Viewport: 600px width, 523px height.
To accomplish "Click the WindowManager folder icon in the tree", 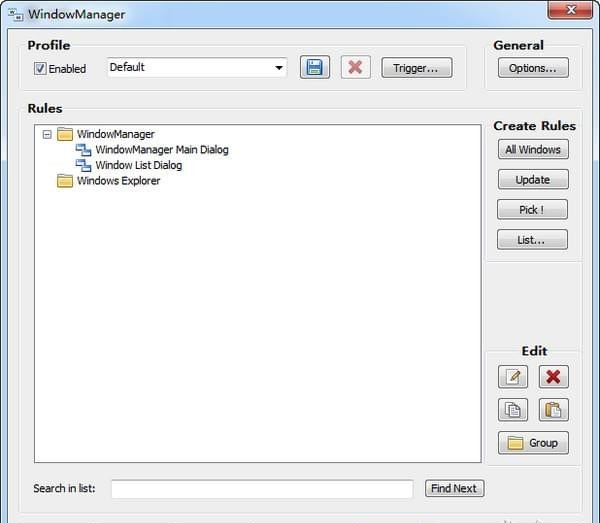I will point(65,134).
